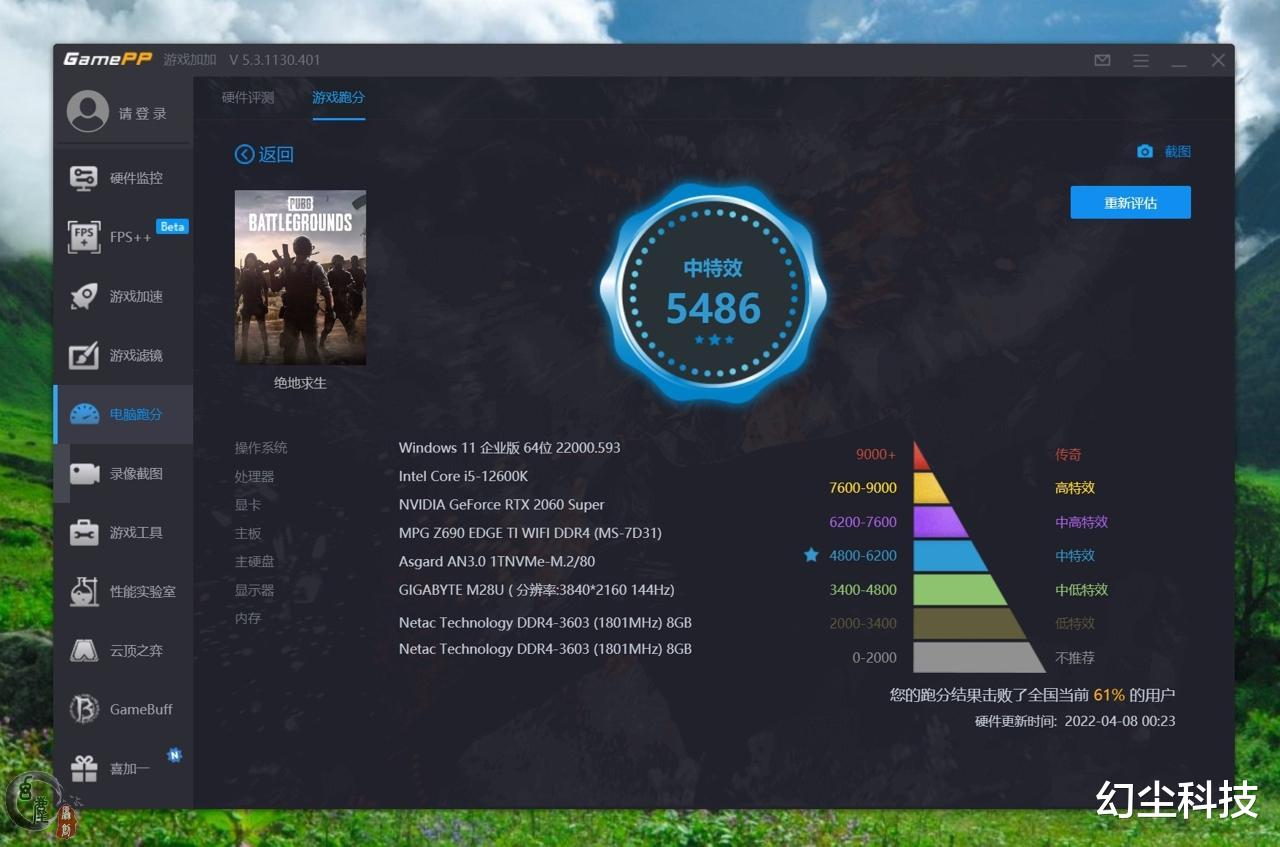1280x847 pixels.
Task: Click the 截图 screenshot button label
Action: click(x=1178, y=152)
